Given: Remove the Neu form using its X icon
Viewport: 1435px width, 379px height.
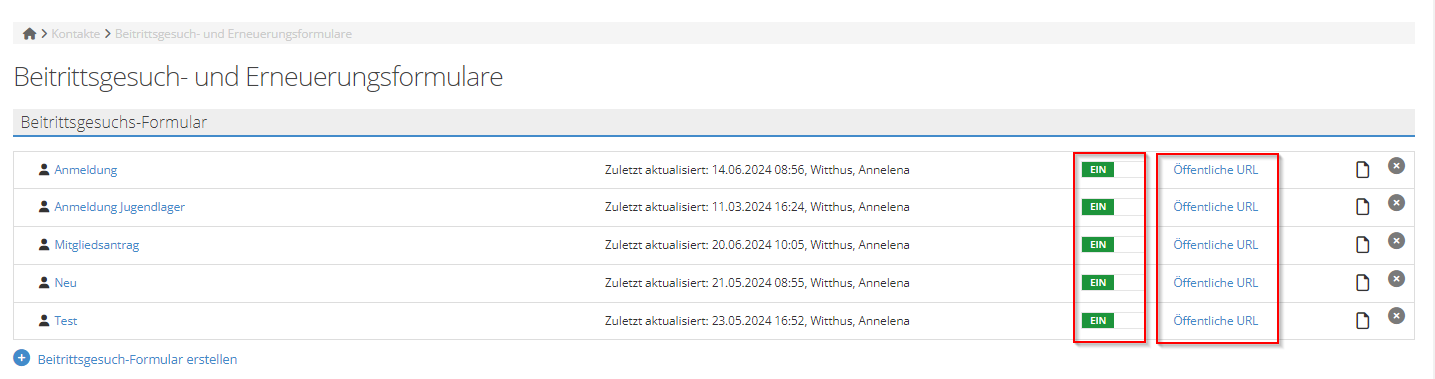Looking at the screenshot, I should click(1396, 278).
